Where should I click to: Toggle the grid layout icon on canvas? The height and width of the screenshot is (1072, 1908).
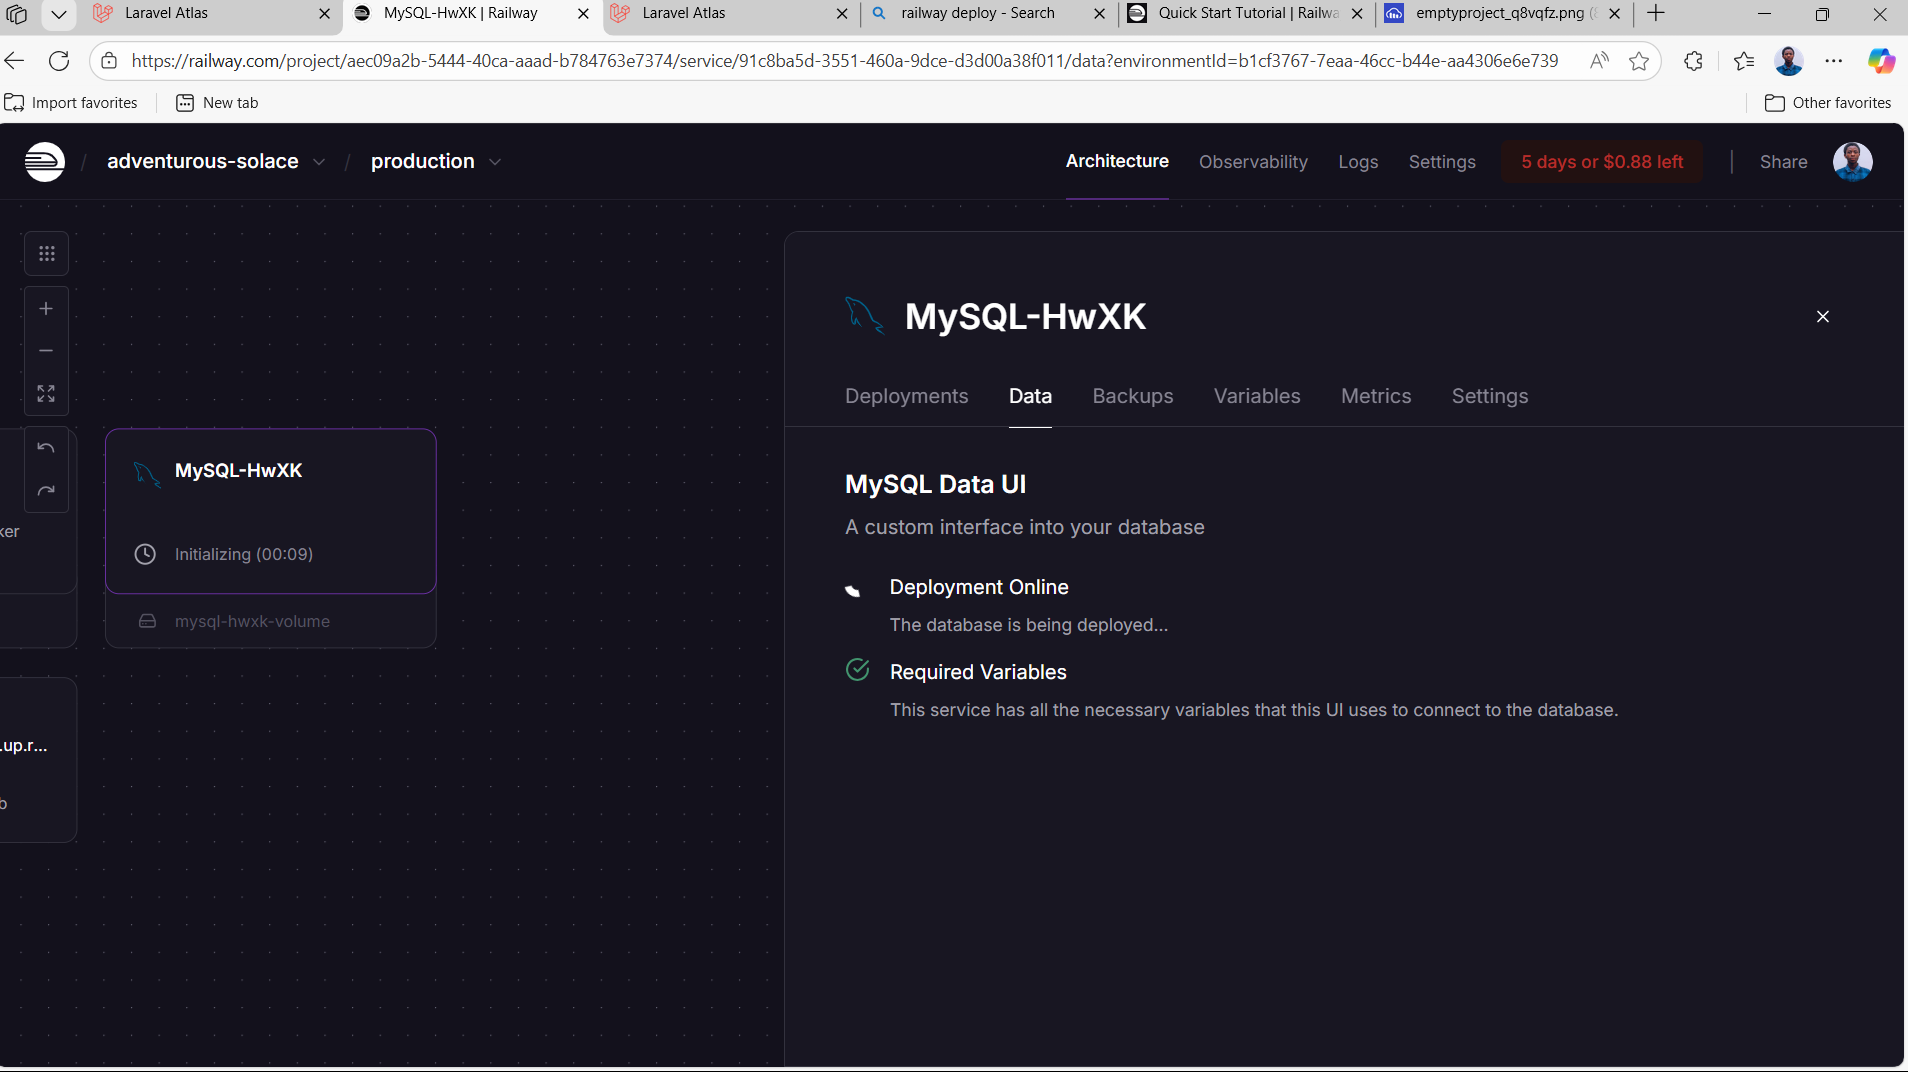click(x=46, y=254)
